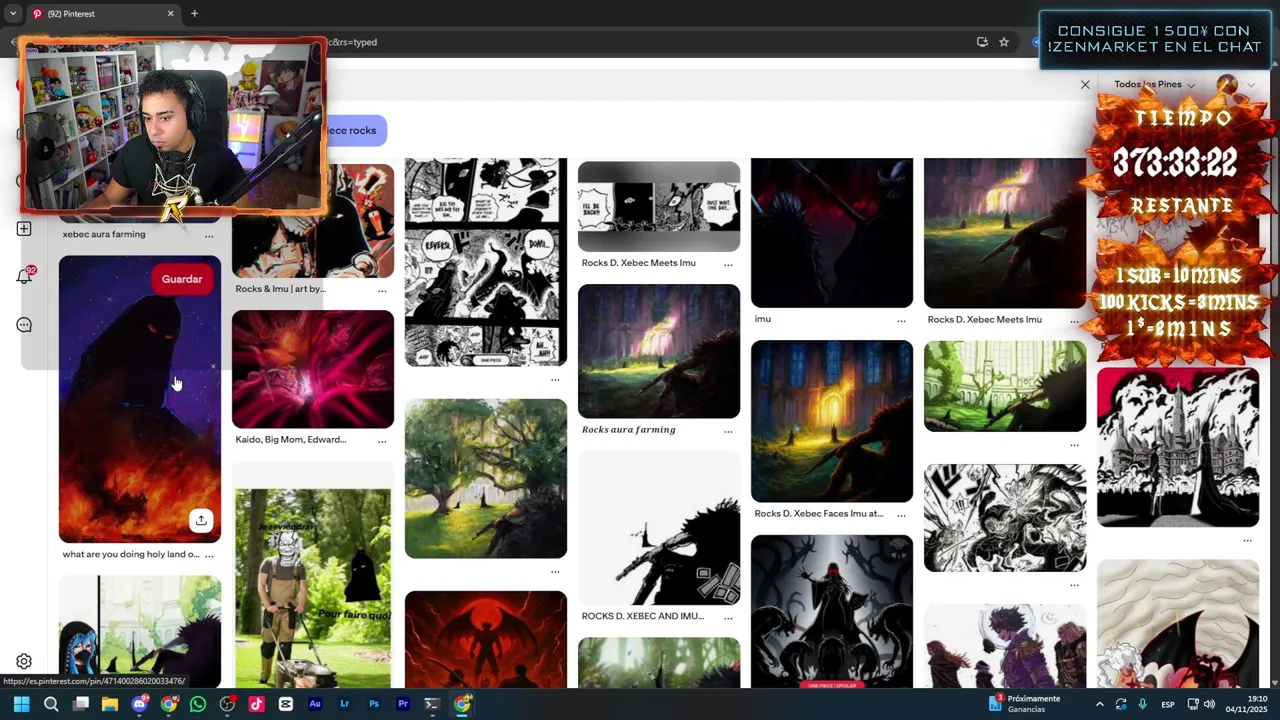
Task: Open the Pinterest messages chat bubble icon
Action: coord(24,325)
